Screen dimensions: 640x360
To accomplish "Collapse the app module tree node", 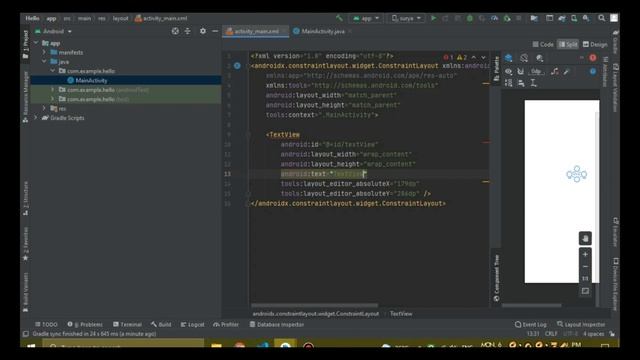I will click(x=36, y=43).
